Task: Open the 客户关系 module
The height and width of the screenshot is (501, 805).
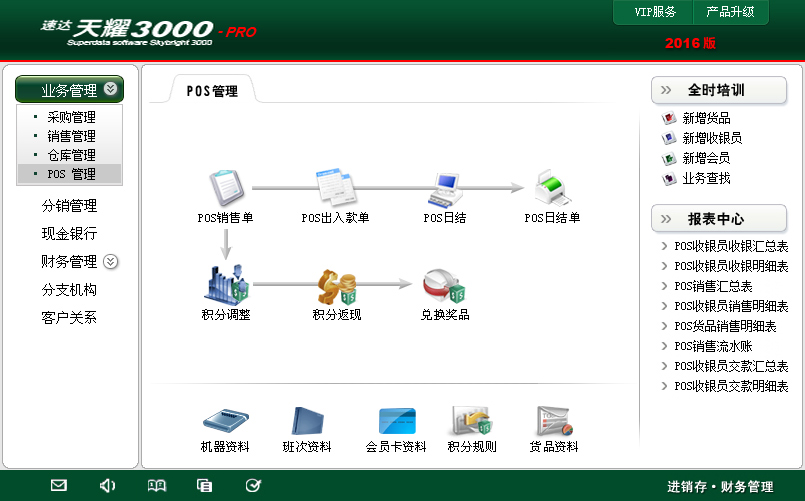Action: [69, 317]
